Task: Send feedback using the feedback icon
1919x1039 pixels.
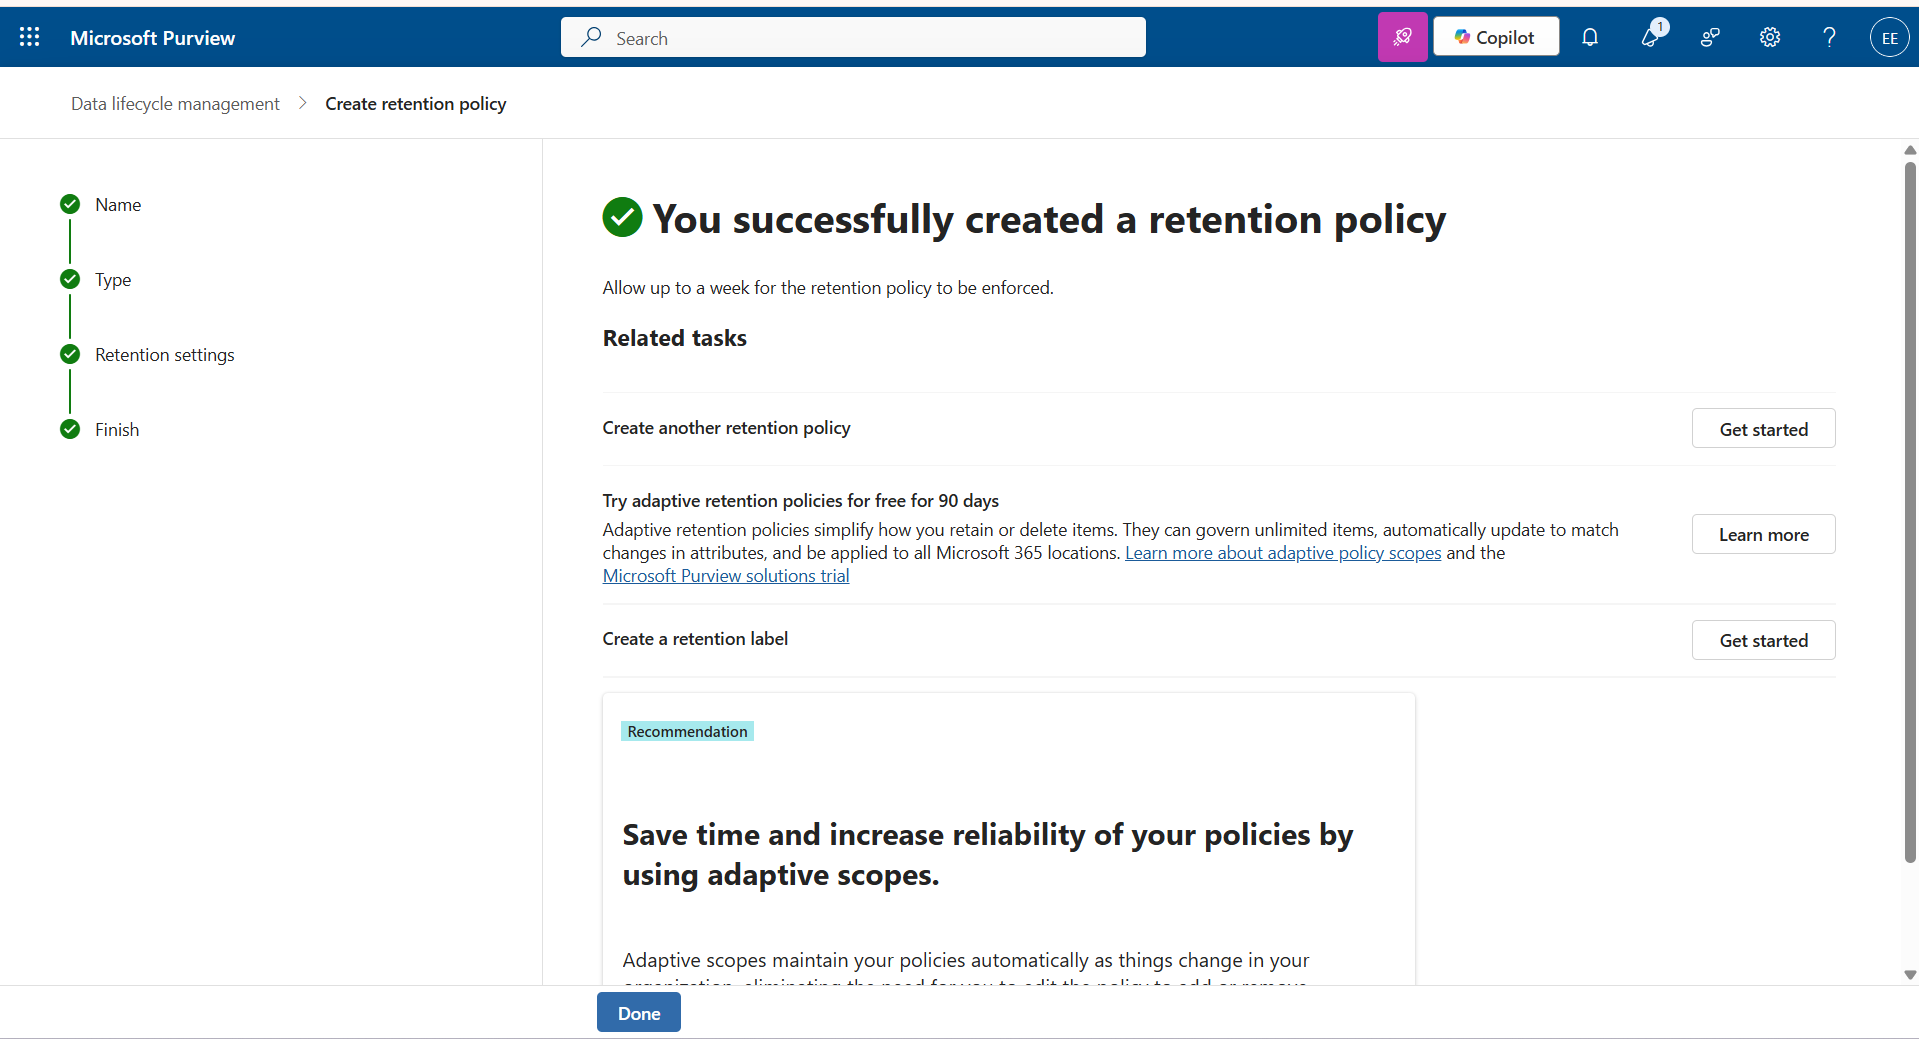Action: tap(1710, 37)
